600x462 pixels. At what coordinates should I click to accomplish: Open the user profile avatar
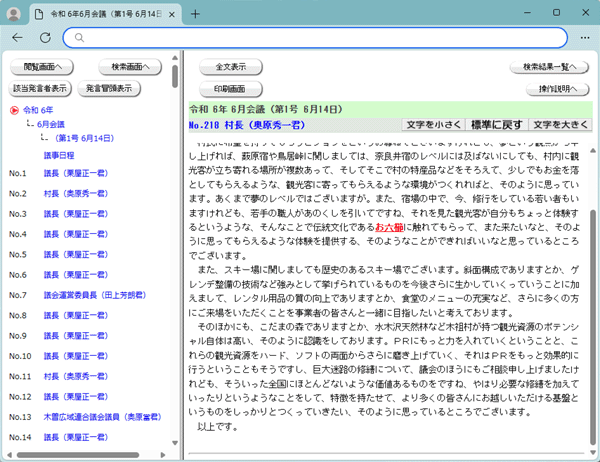click(14, 14)
